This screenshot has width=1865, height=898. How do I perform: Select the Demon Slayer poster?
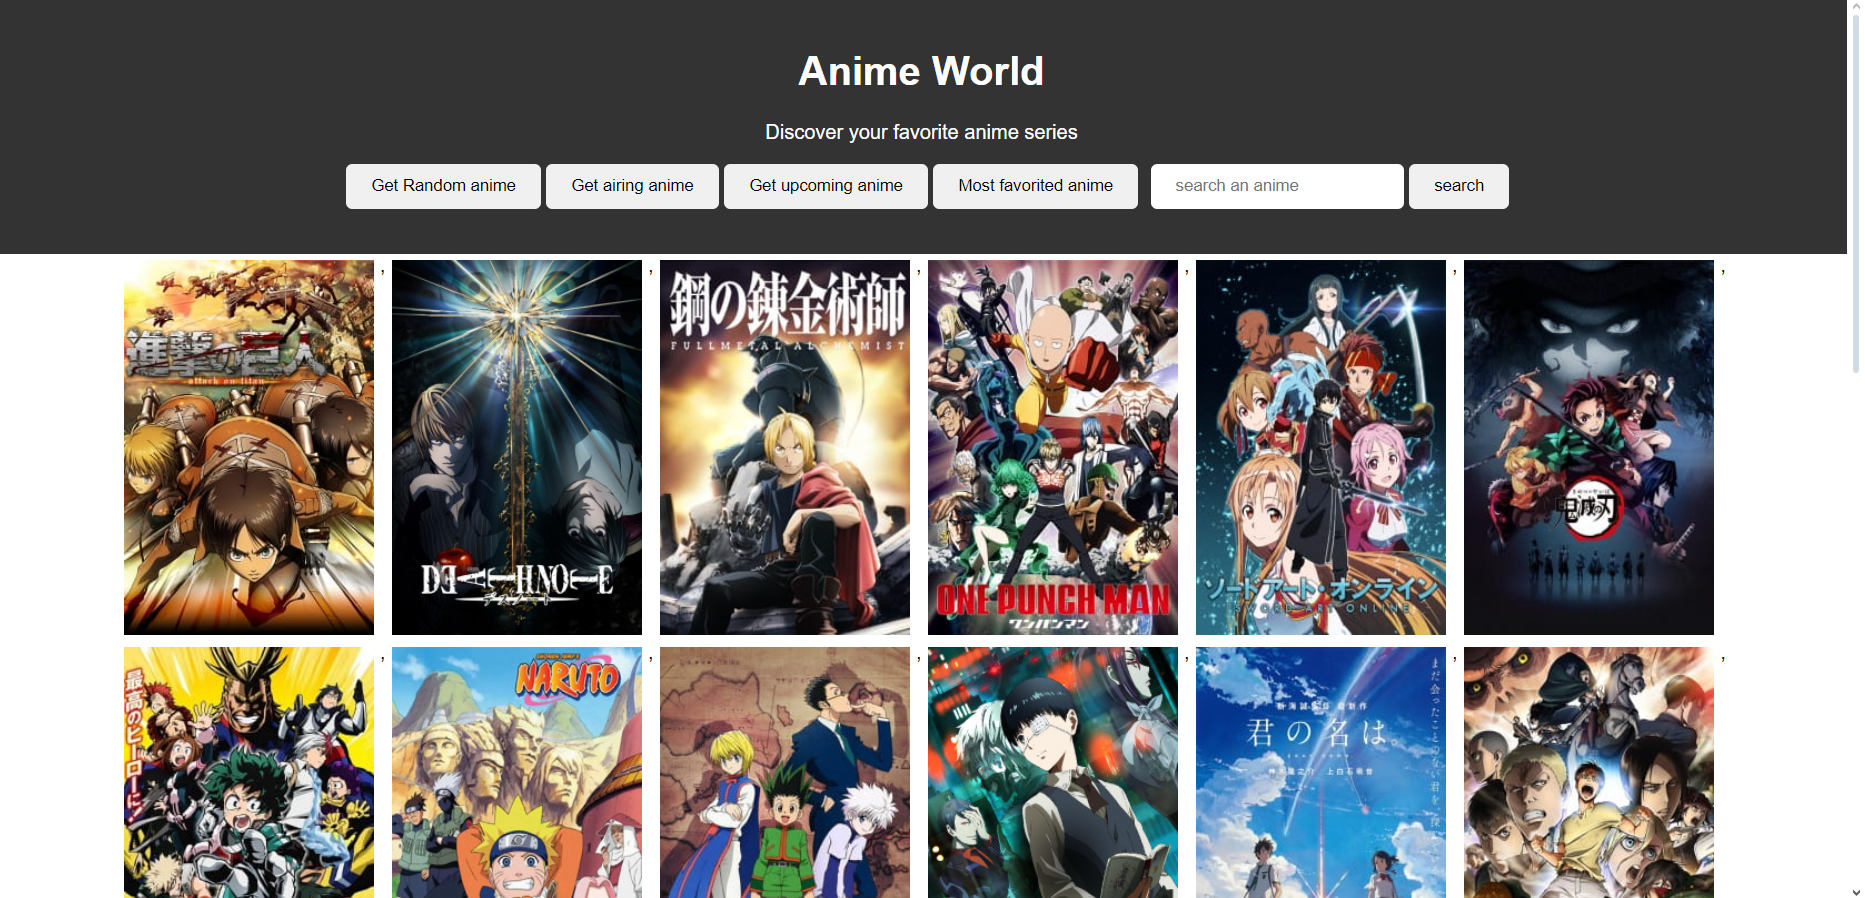pos(1589,447)
